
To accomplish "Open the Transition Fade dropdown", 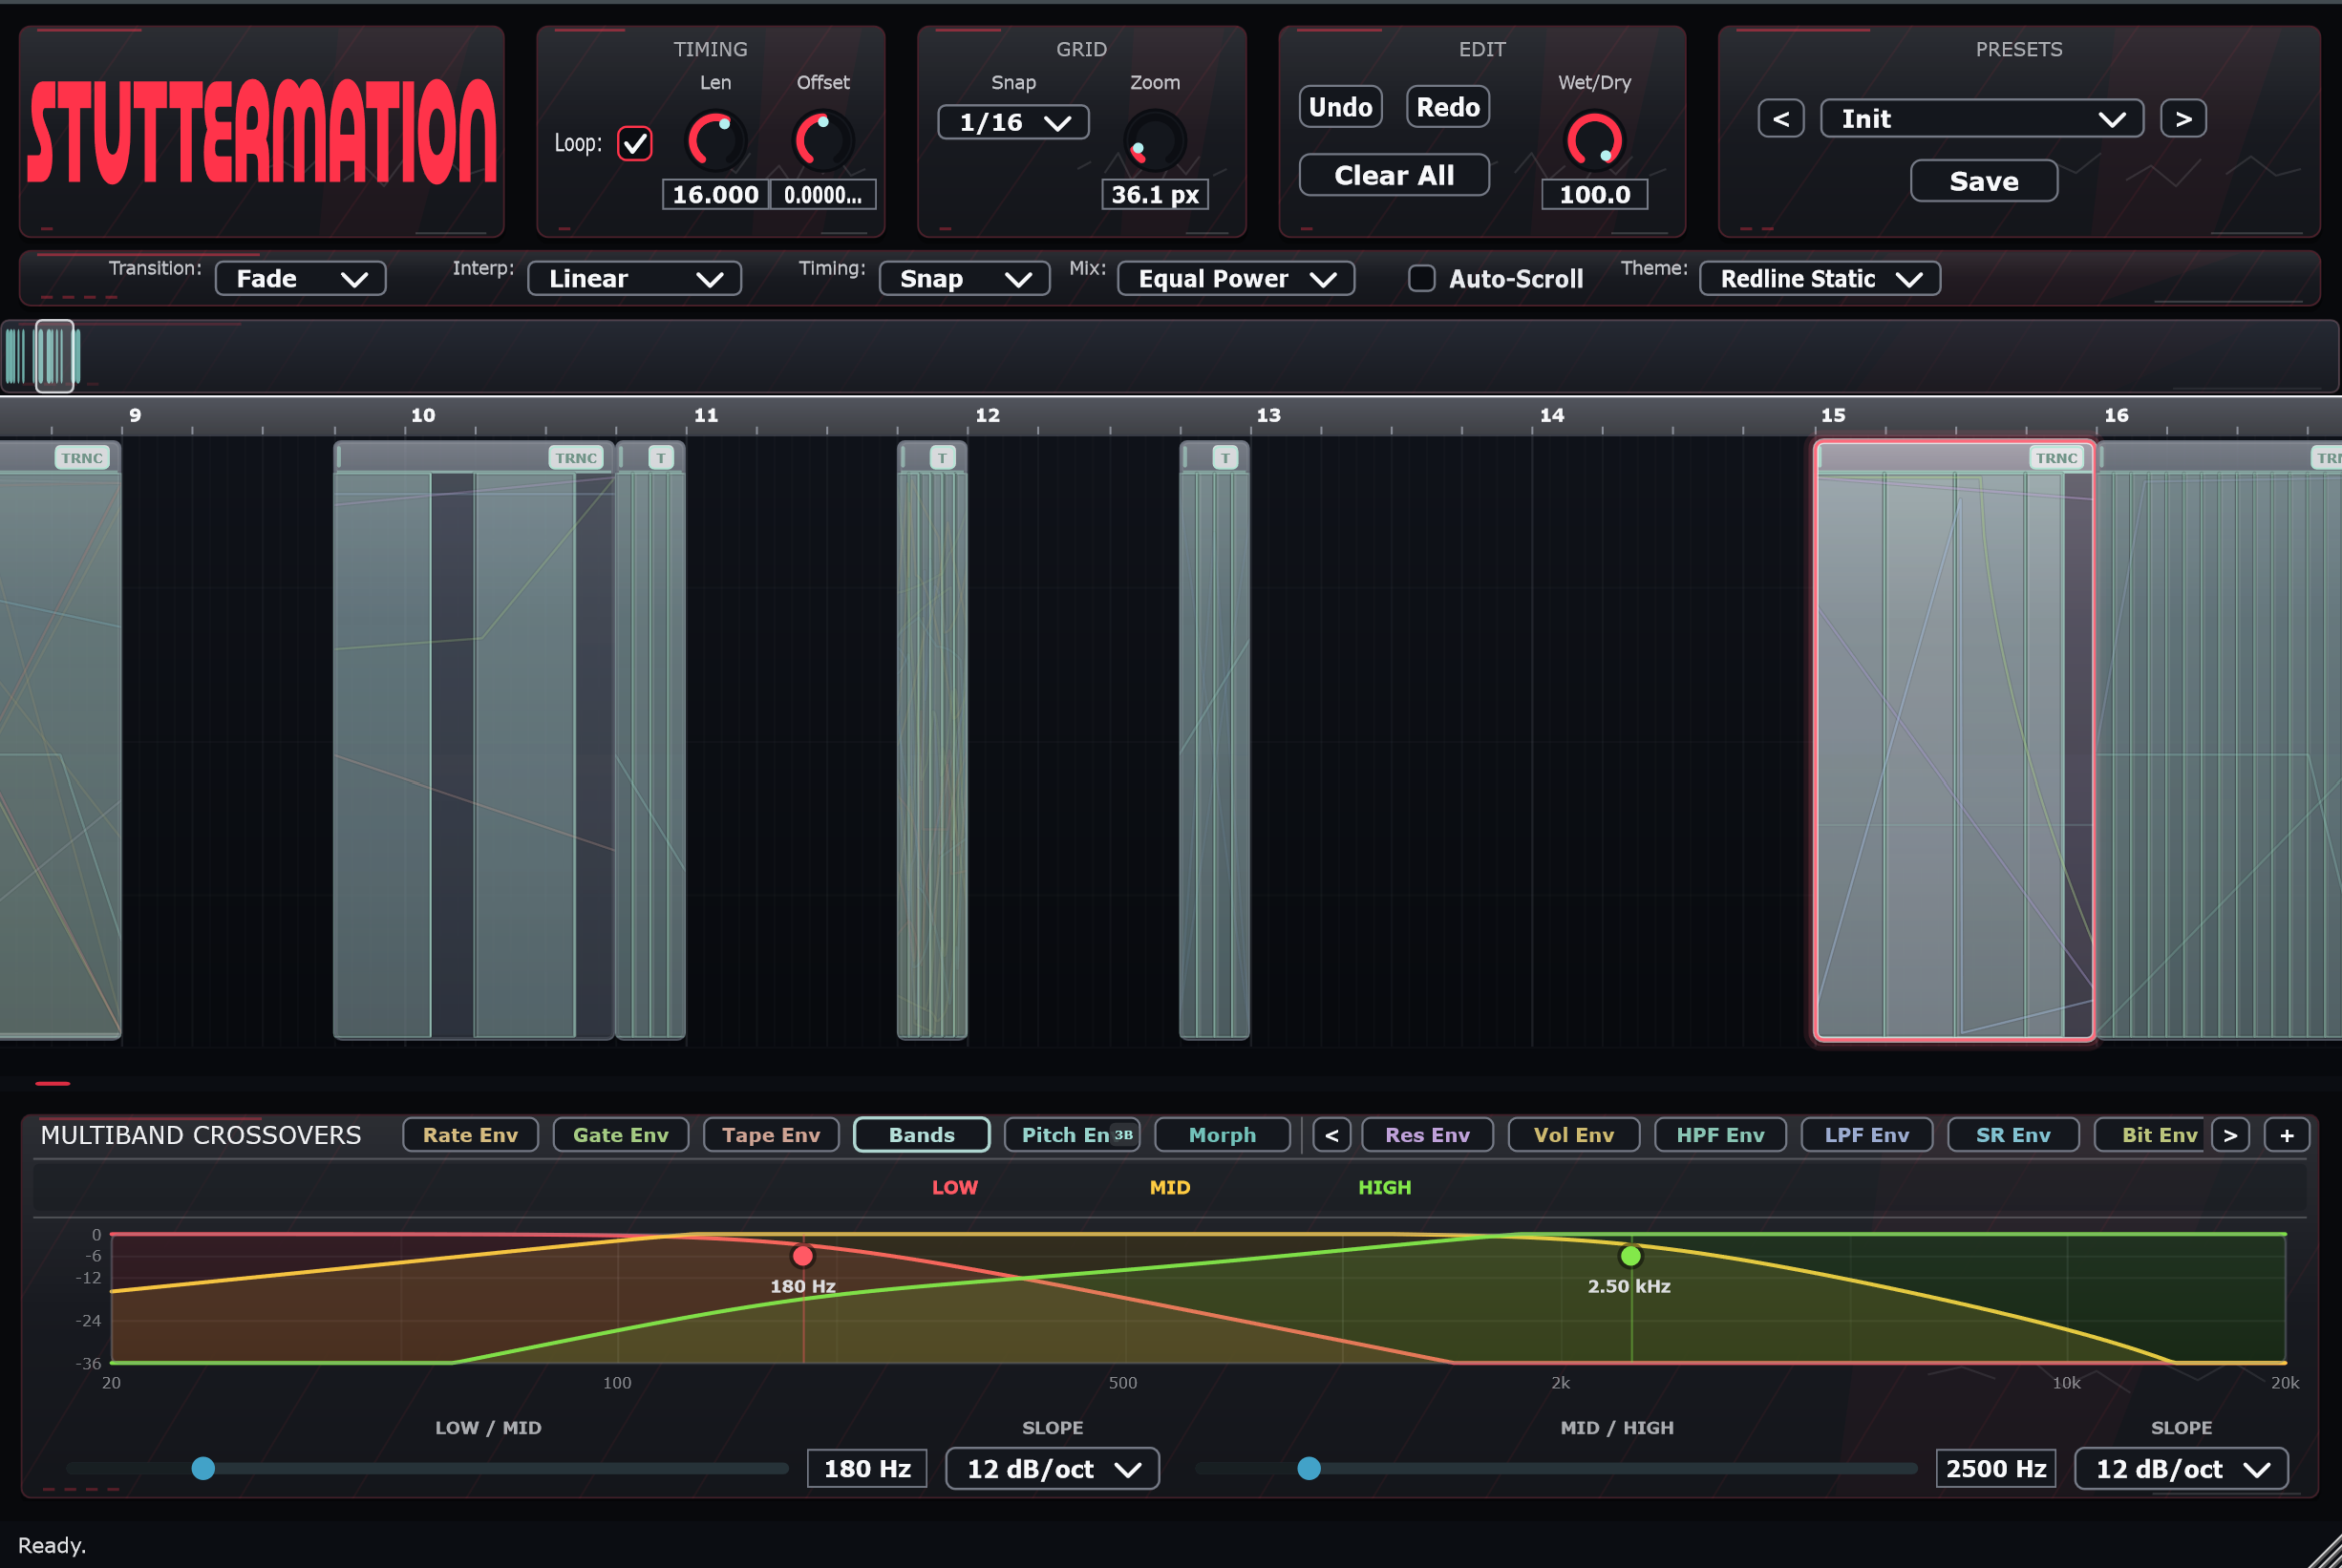I will [301, 278].
